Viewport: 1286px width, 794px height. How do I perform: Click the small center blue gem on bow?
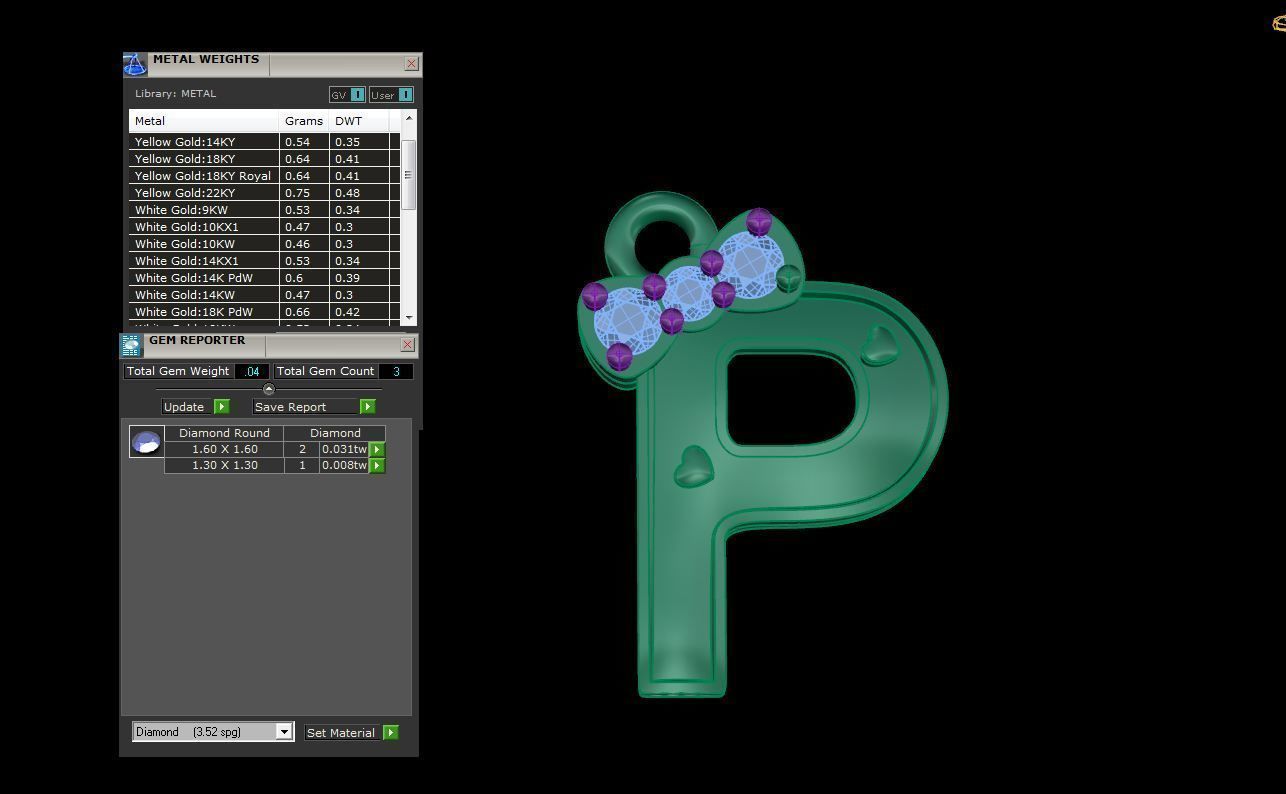pos(689,293)
